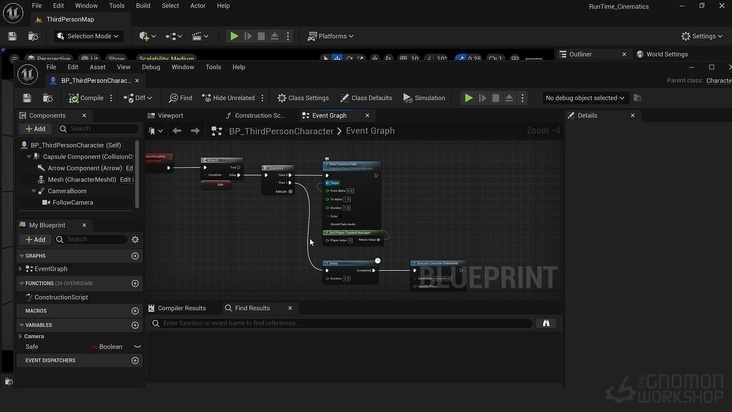Click the Duration pin on the Delay node
732x412 pixels.
click(327, 279)
